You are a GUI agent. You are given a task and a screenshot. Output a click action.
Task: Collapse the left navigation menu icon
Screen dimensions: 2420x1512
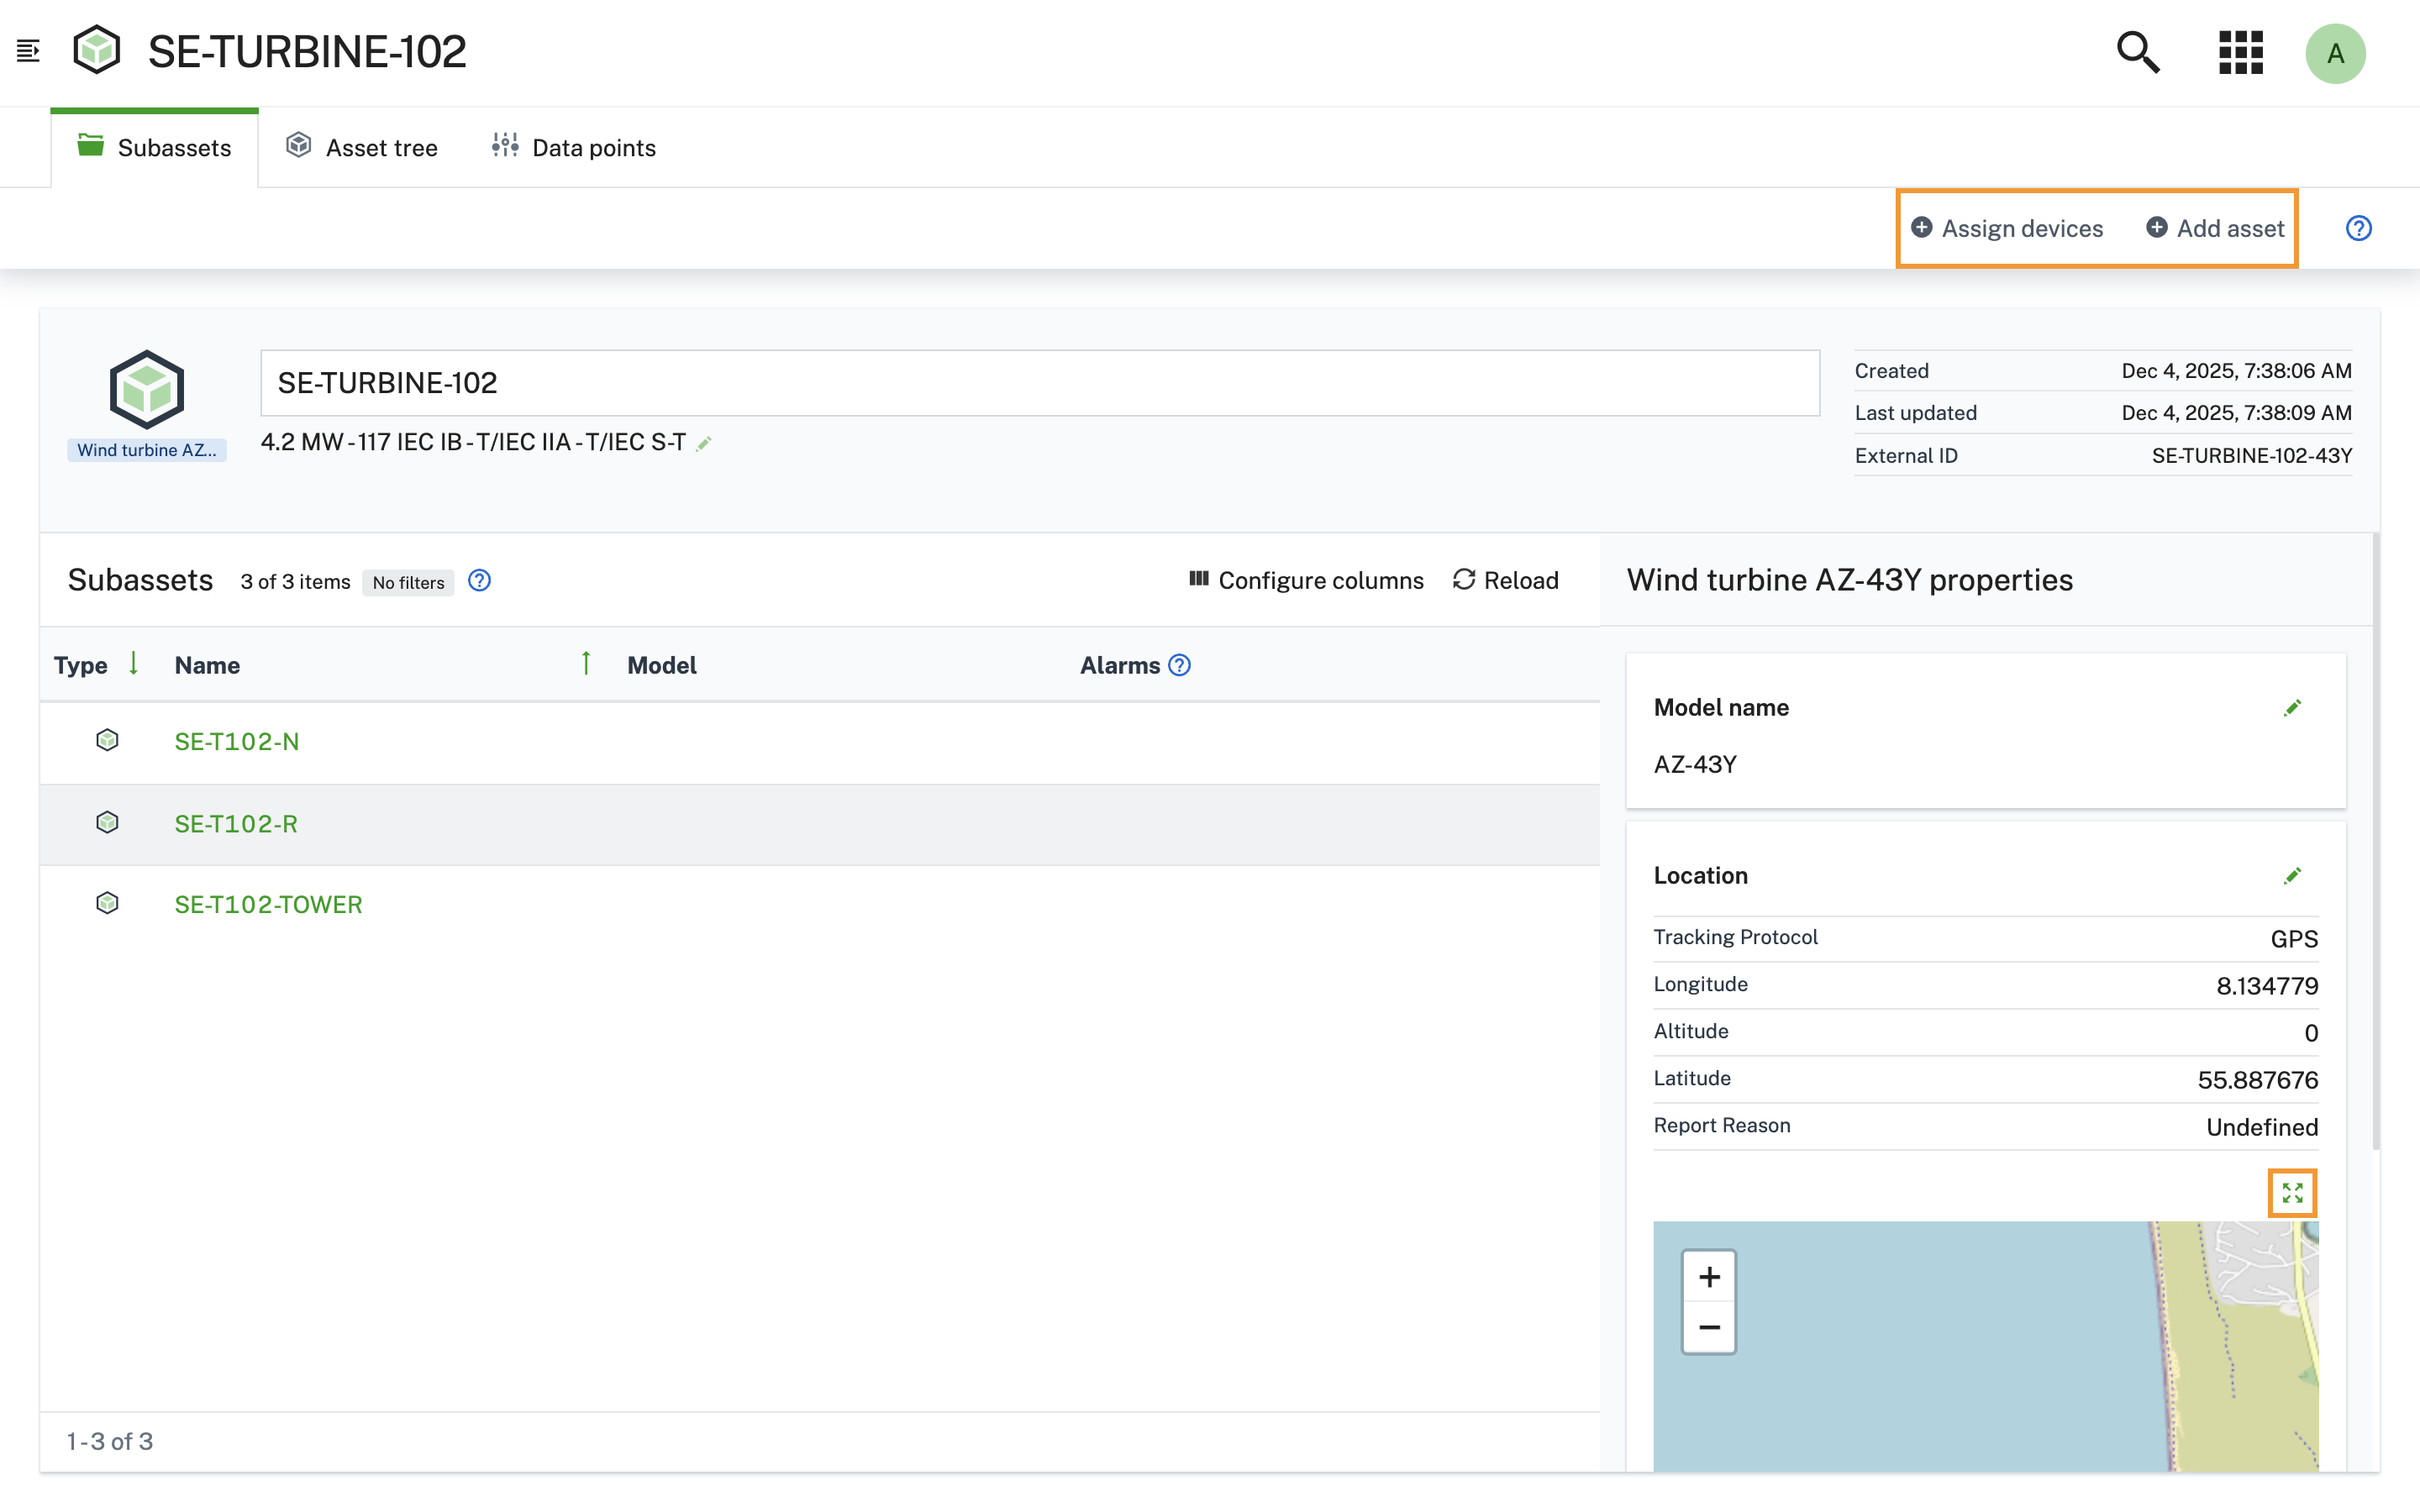coord(28,51)
